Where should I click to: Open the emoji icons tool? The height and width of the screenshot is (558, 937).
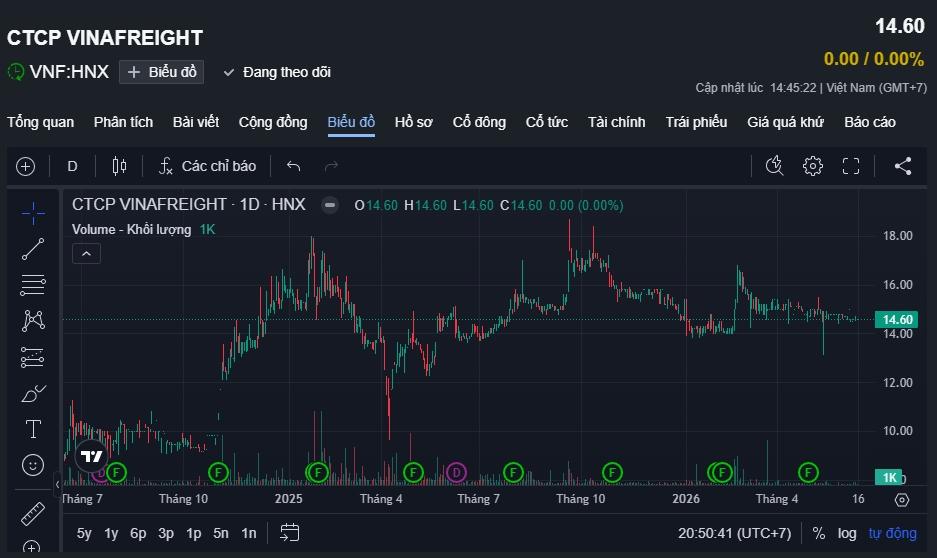click(x=33, y=465)
